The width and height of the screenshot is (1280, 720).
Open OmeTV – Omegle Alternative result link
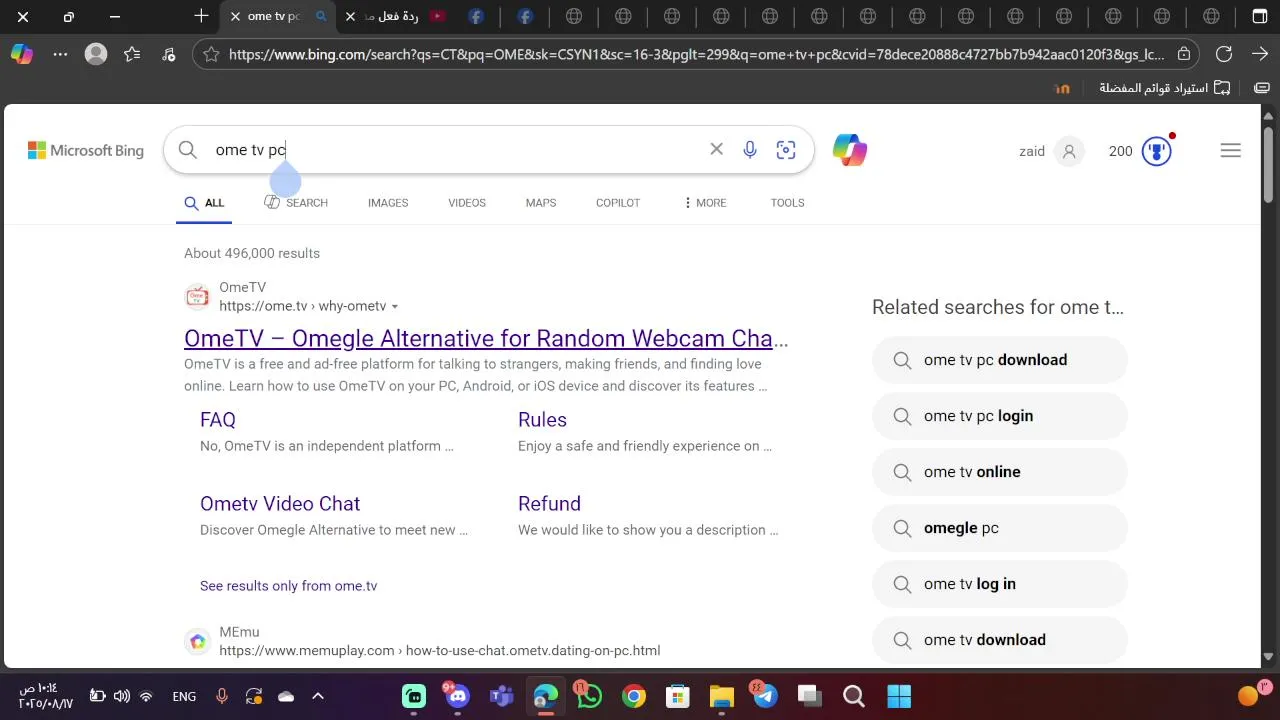point(486,338)
